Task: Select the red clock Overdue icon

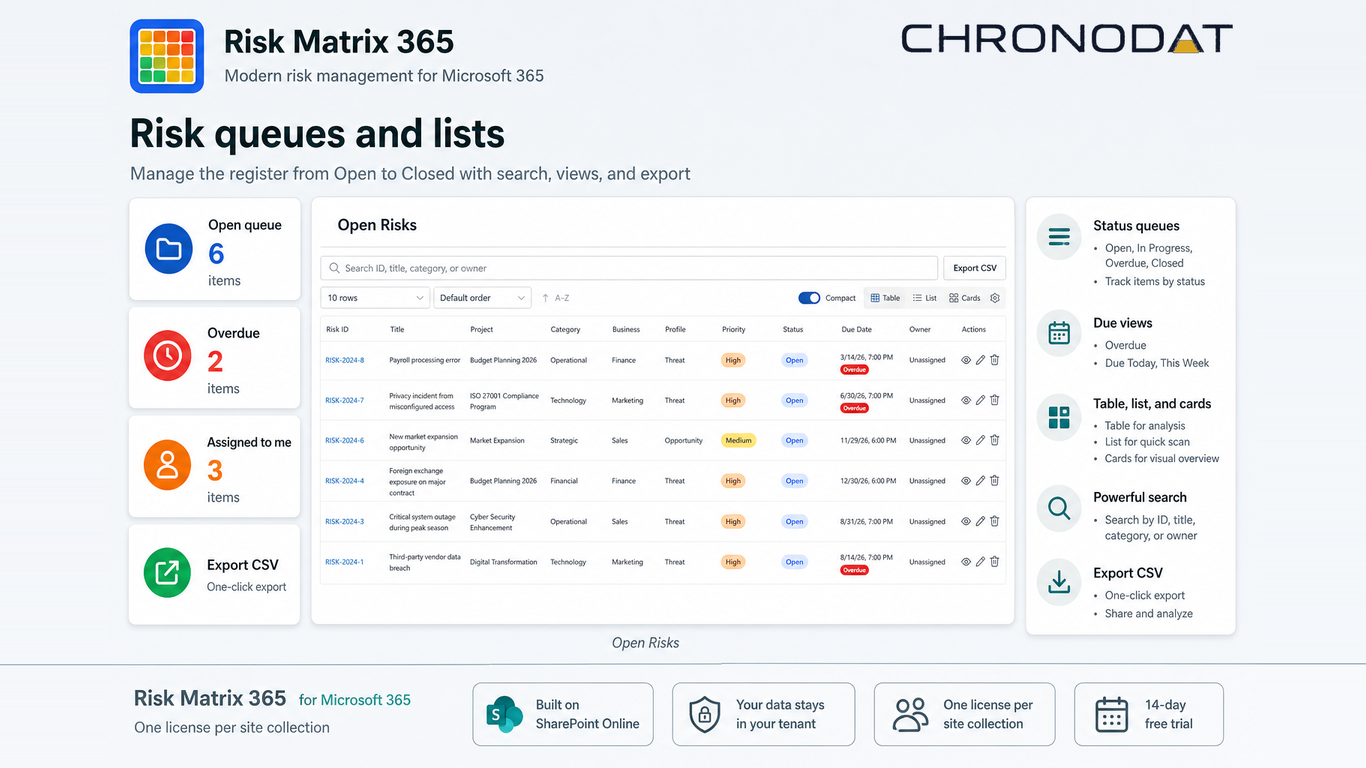Action: [168, 356]
